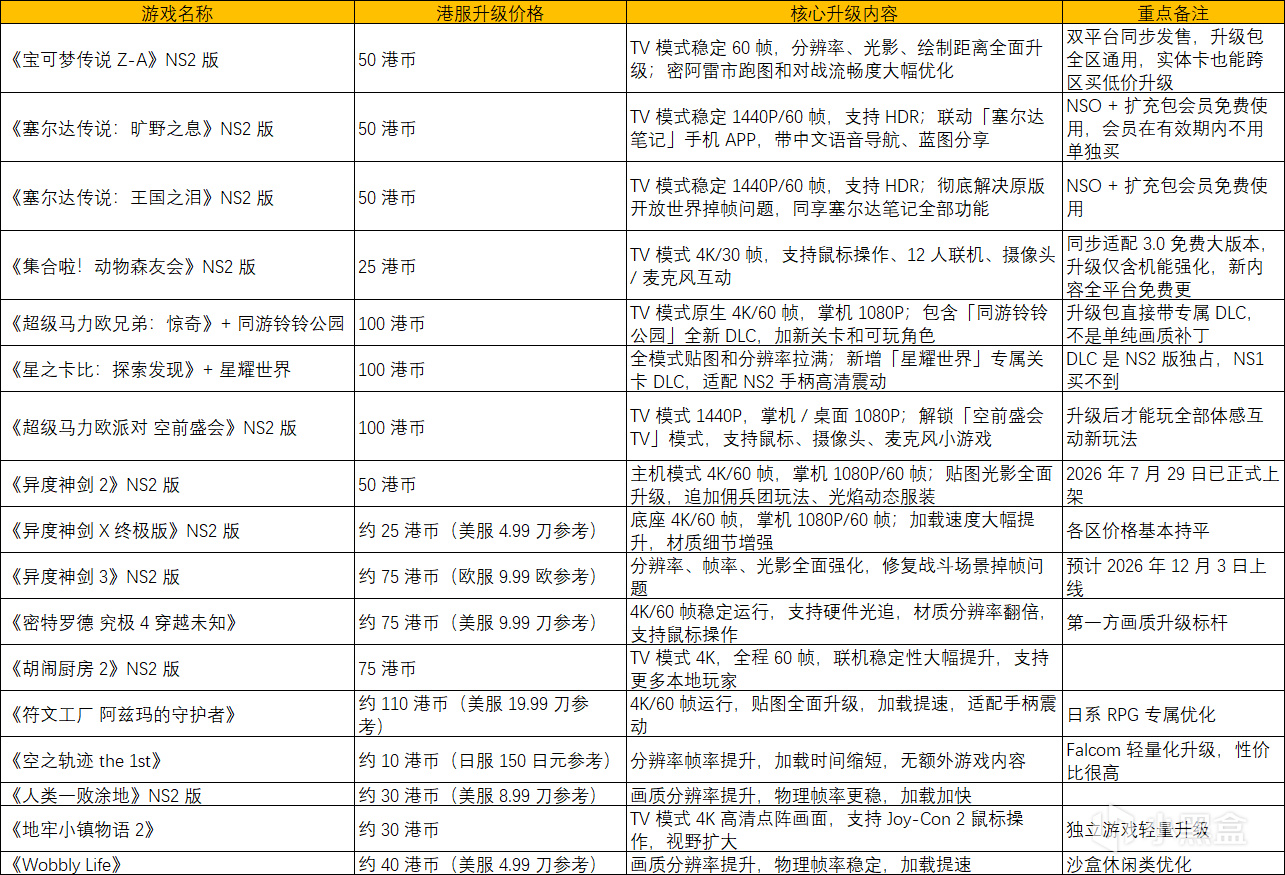
Task: Click the cell "《异度神剑 2》NS2 版"
Action: click(177, 484)
